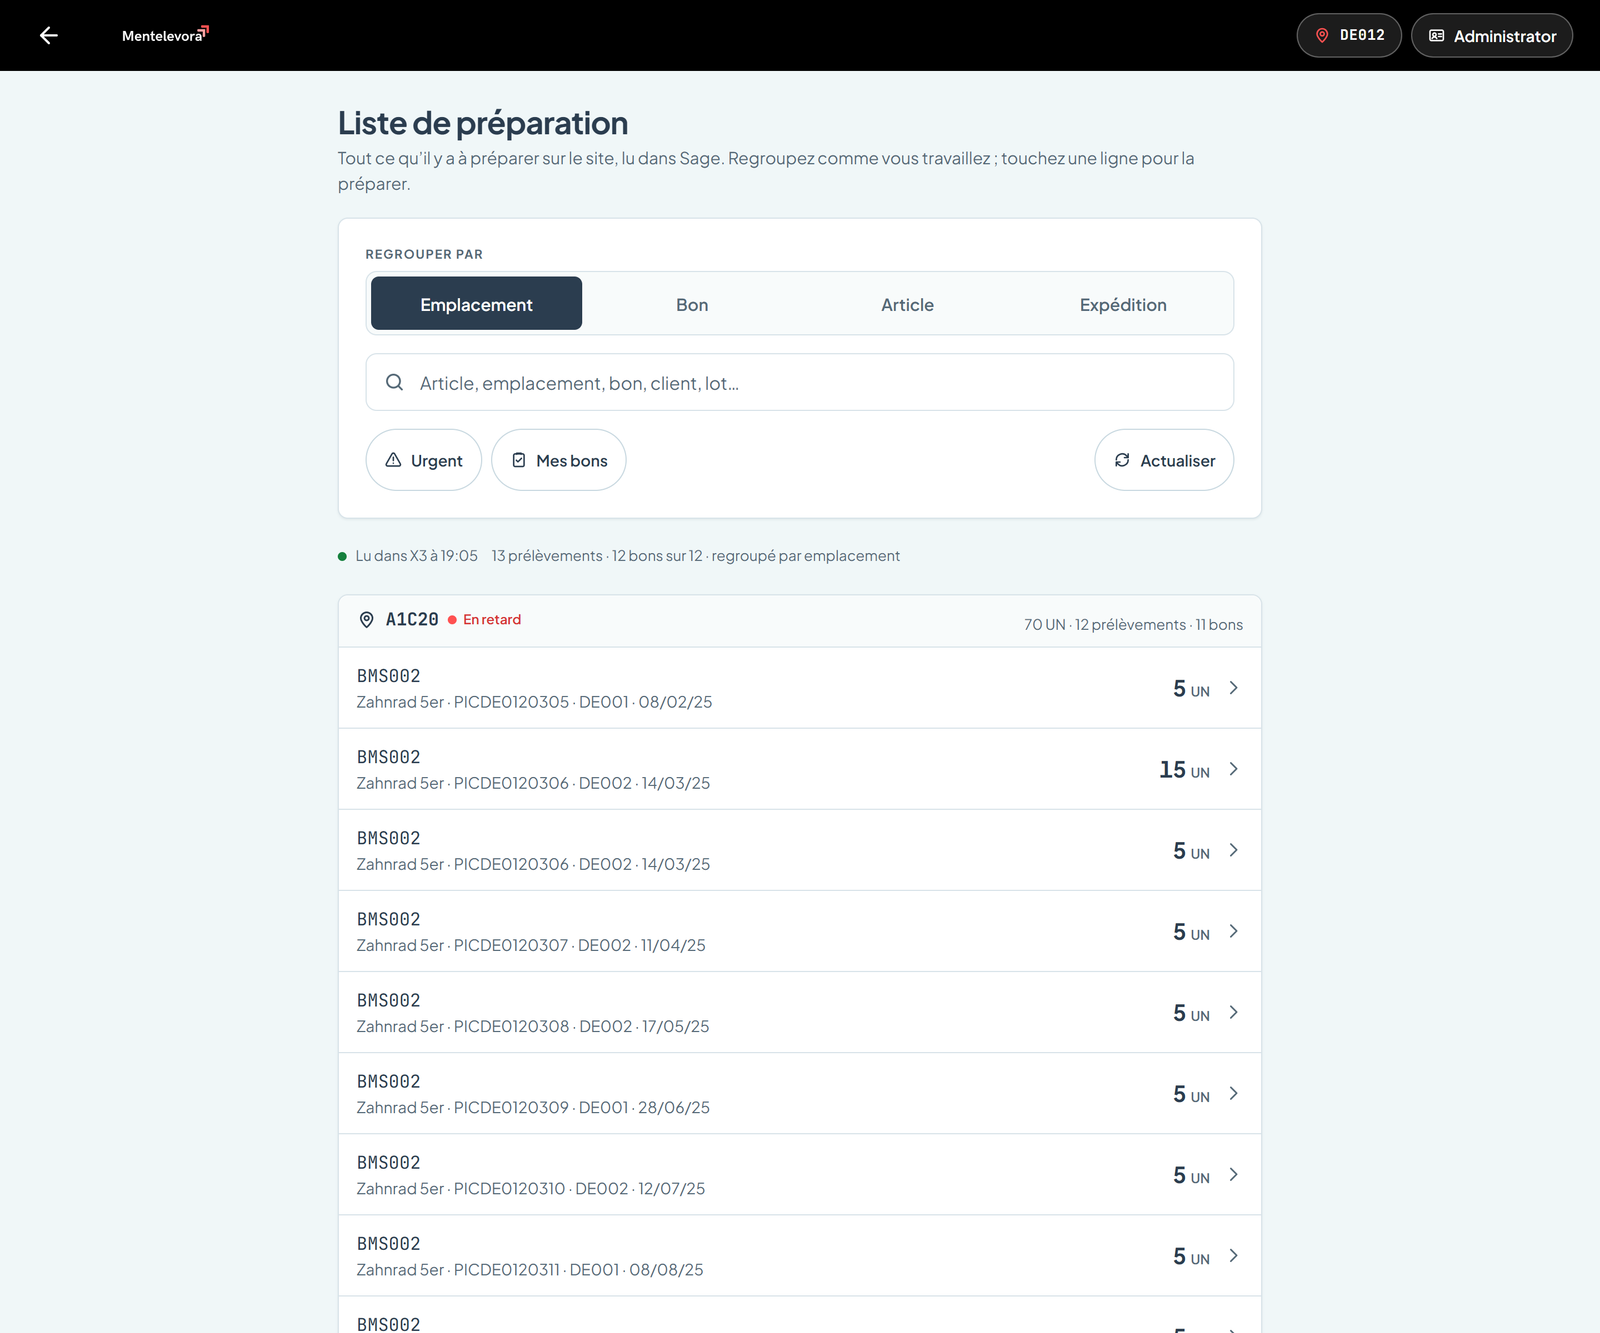Click the 13 prélèvements summary line
Viewport: 1600px width, 1333px height.
pos(696,556)
